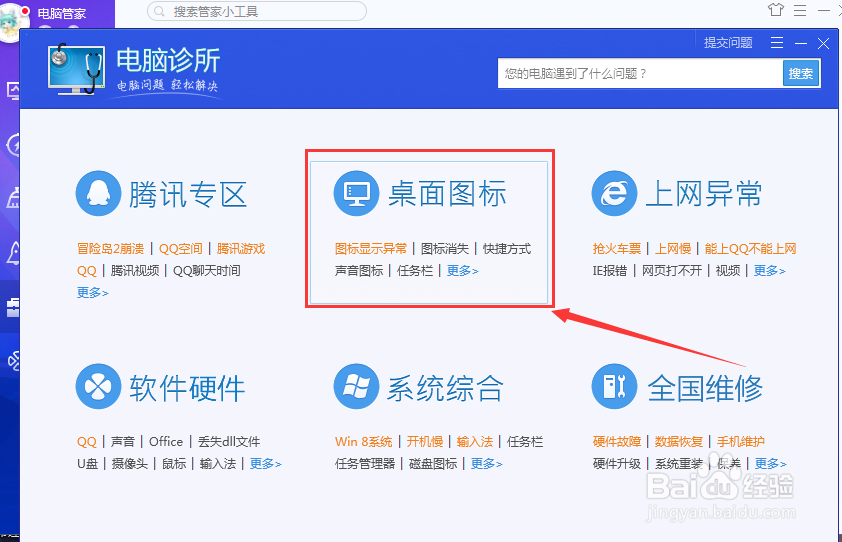Image resolution: width=842 pixels, height=542 pixels.
Task: Open the menu icon in 电脑管家 title bar
Action: tap(800, 10)
